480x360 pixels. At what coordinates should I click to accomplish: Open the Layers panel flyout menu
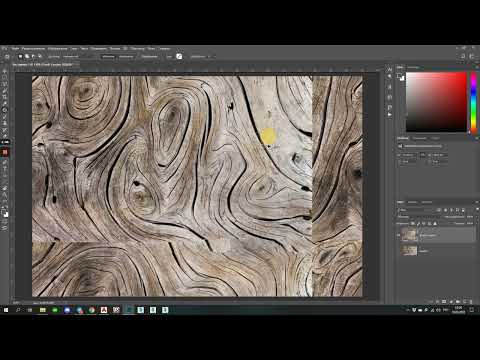476,202
